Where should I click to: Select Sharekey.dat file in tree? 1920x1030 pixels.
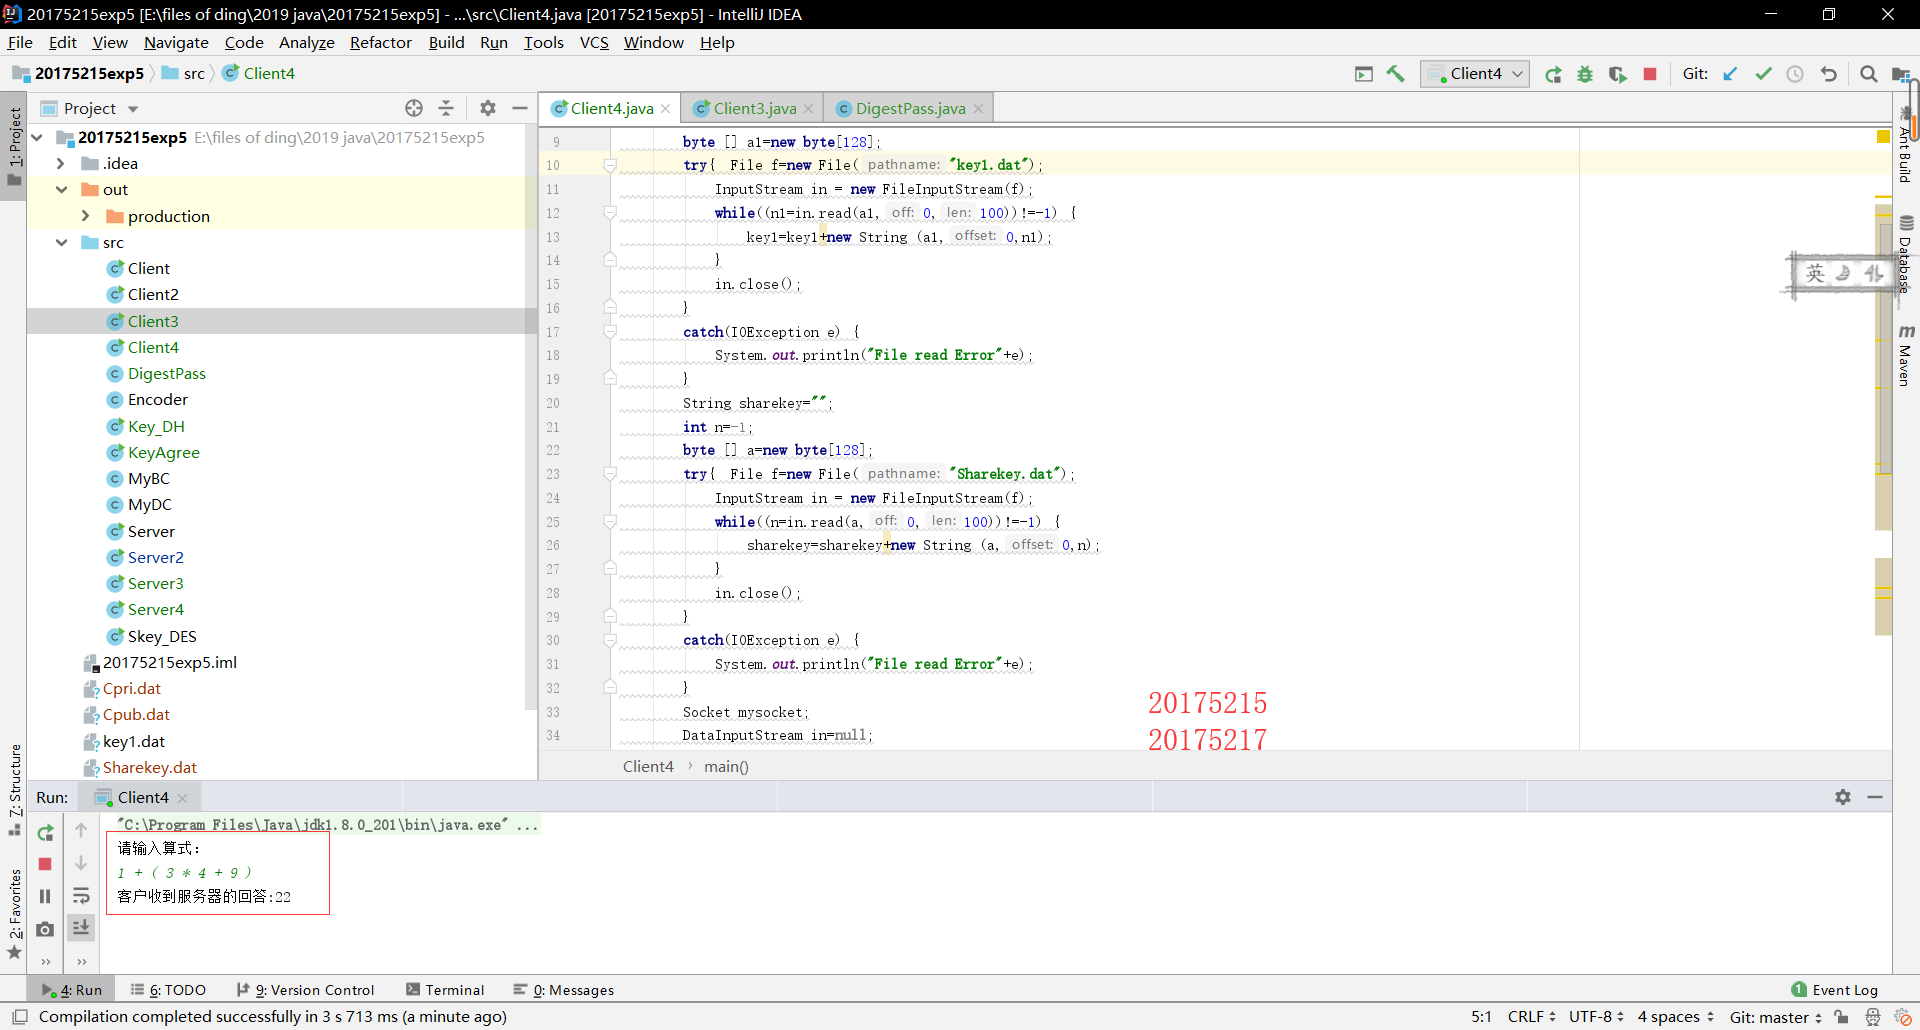149,767
